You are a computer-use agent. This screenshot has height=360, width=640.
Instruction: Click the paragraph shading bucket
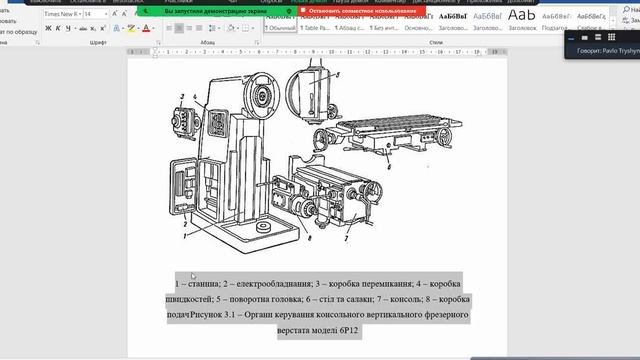(231, 28)
